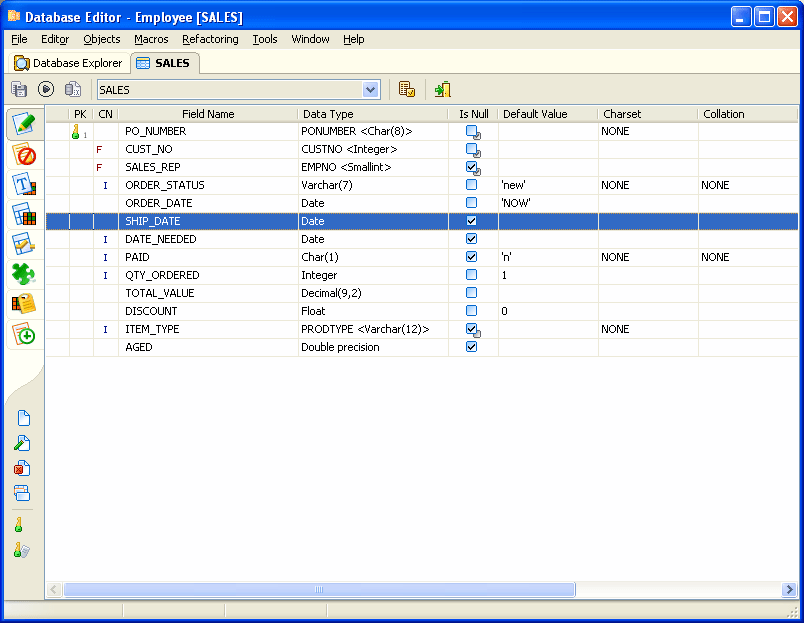Click the single key icon in sidebar

click(x=19, y=524)
